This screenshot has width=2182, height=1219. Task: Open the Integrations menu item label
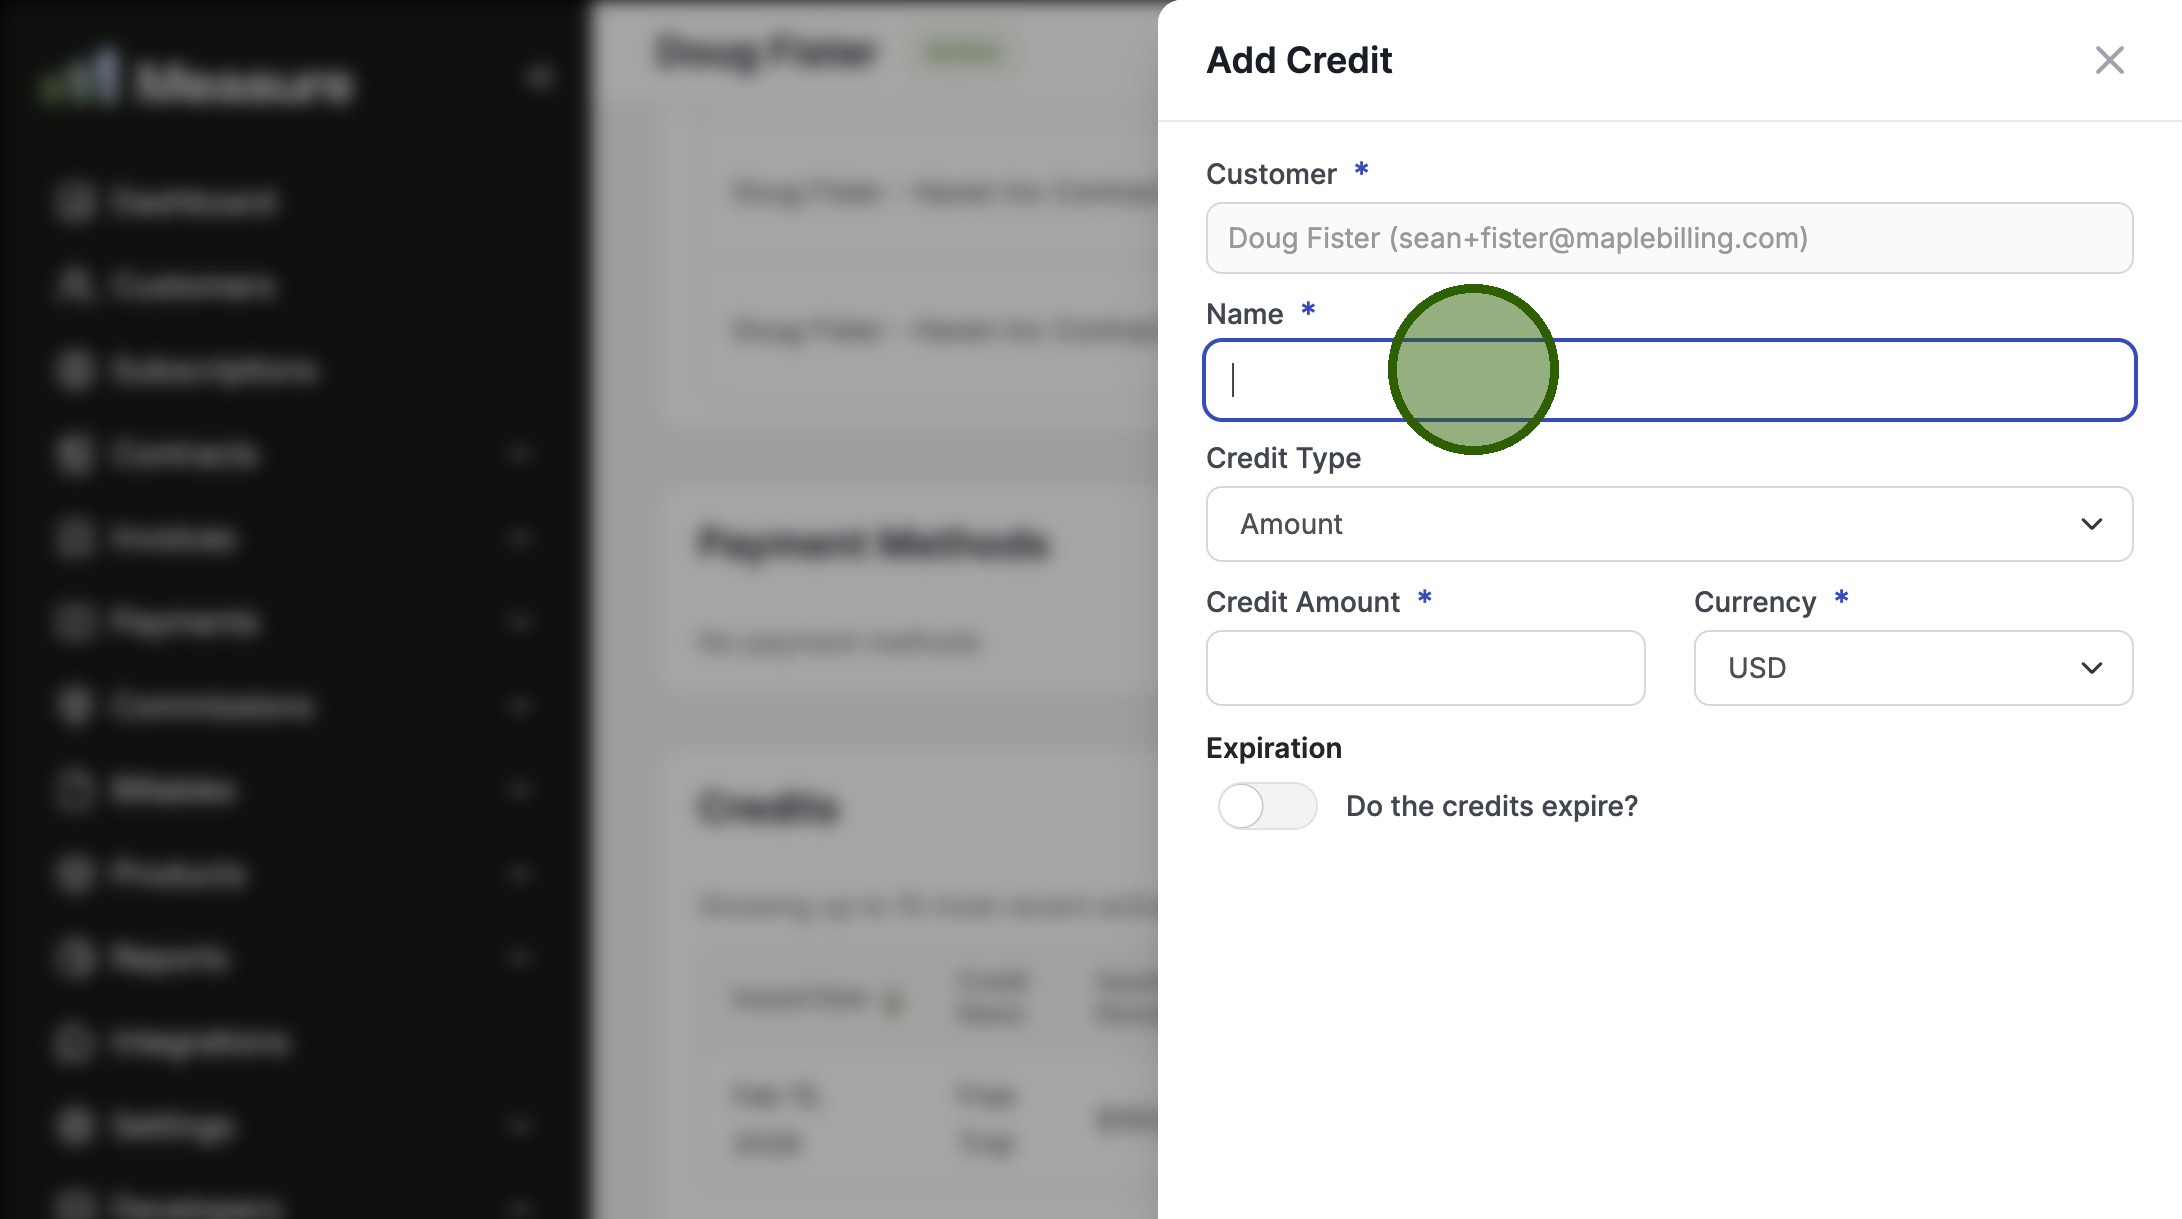pos(200,1043)
